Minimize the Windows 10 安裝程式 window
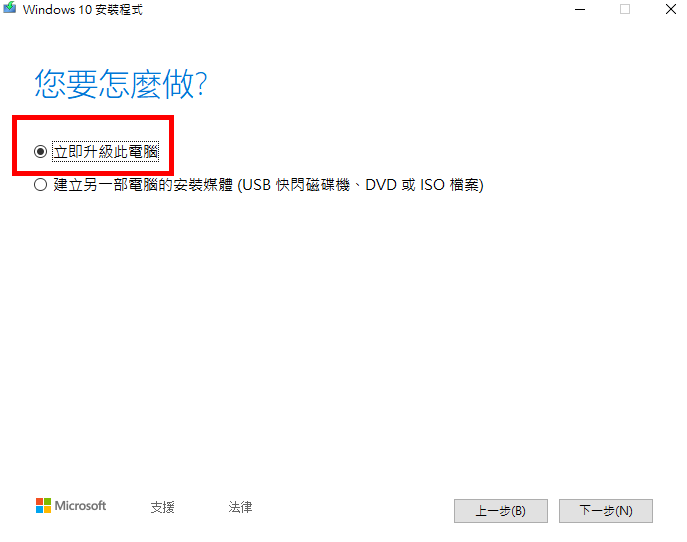This screenshot has height=542, width=687. pos(580,9)
